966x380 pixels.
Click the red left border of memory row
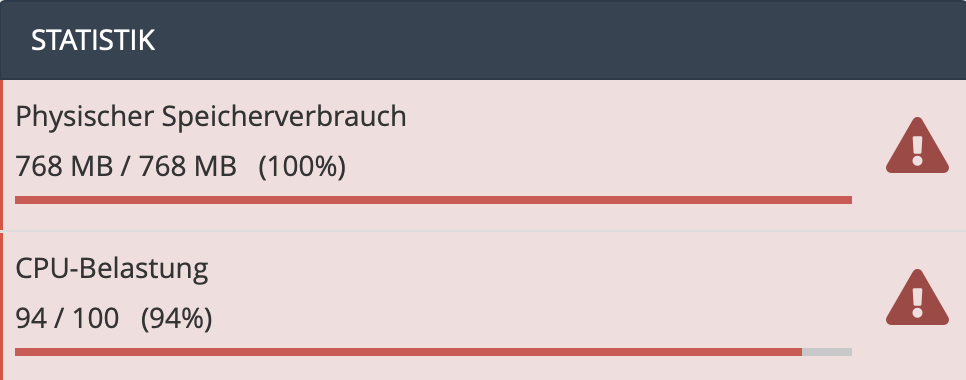(x=1, y=155)
